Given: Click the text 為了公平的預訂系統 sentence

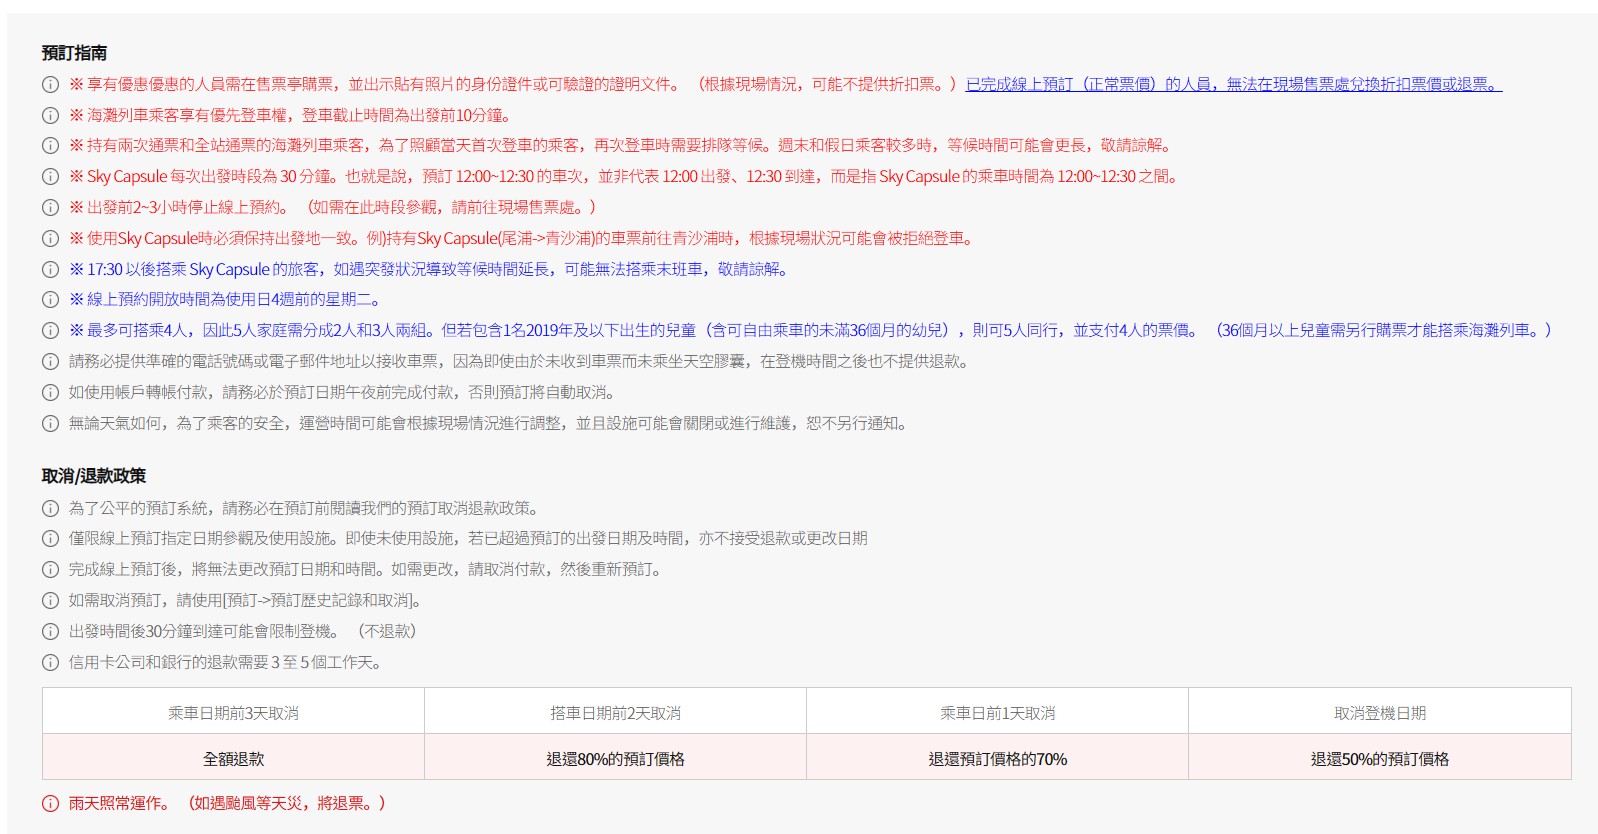Looking at the screenshot, I should point(305,509).
